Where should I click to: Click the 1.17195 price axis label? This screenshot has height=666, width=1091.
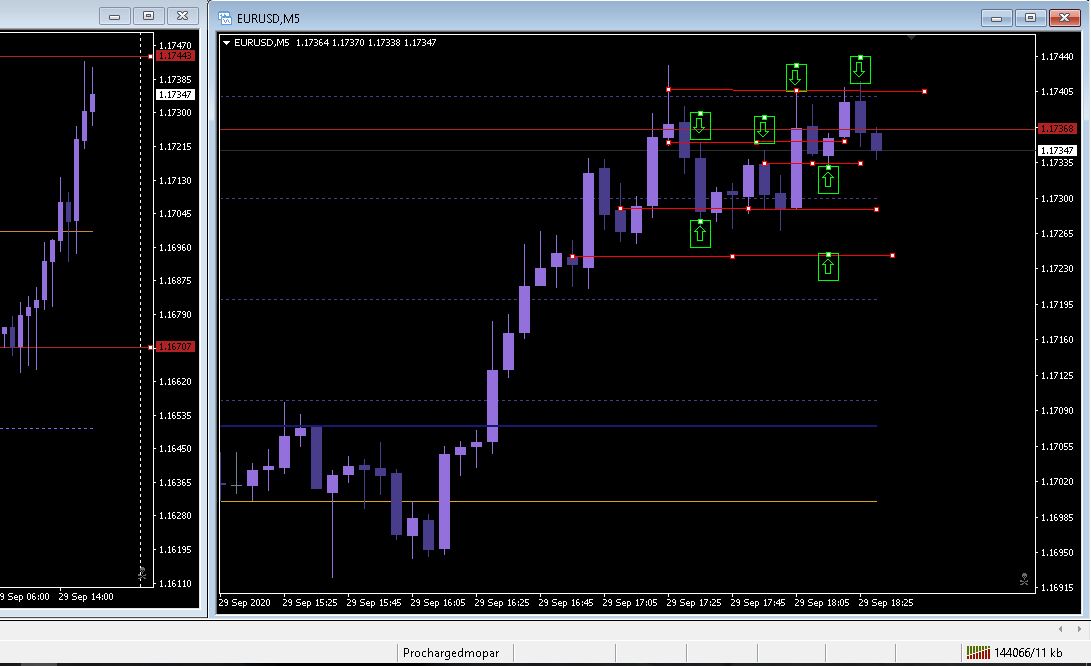(1057, 305)
